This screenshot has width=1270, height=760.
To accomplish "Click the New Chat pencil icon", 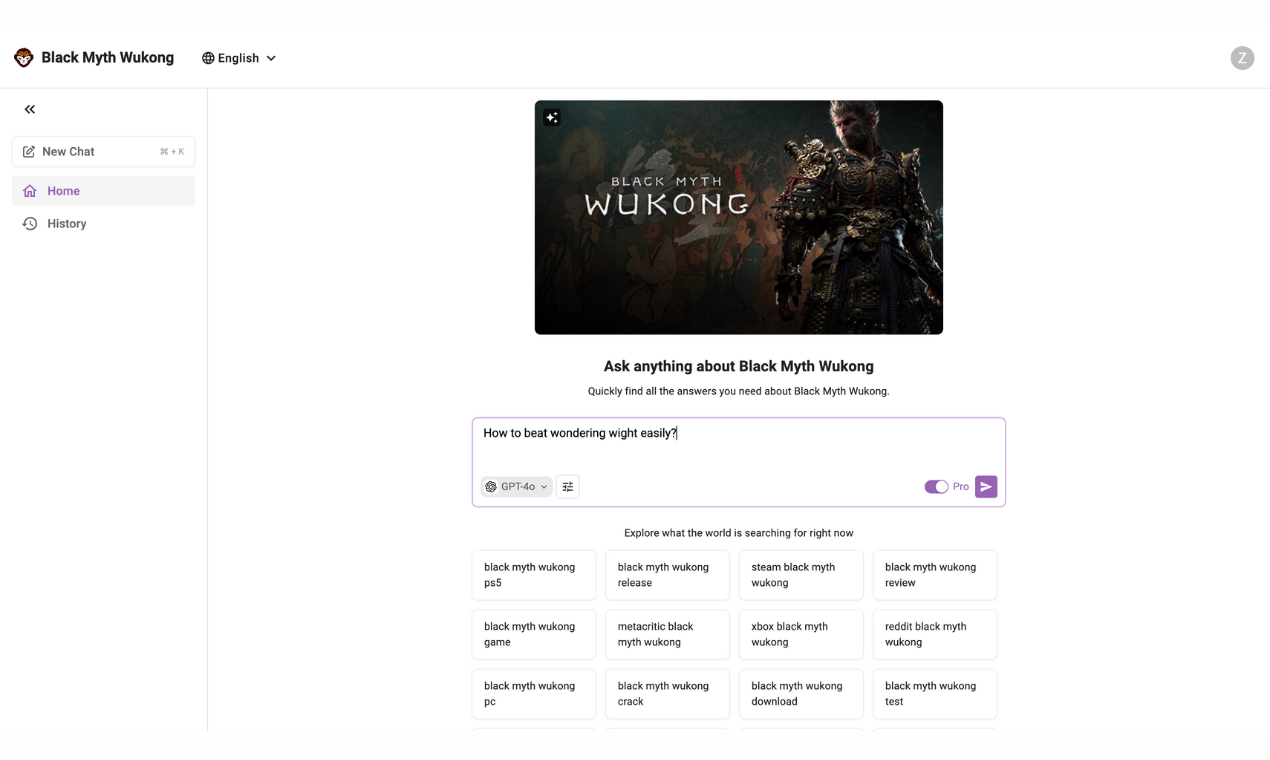I will [x=29, y=152].
